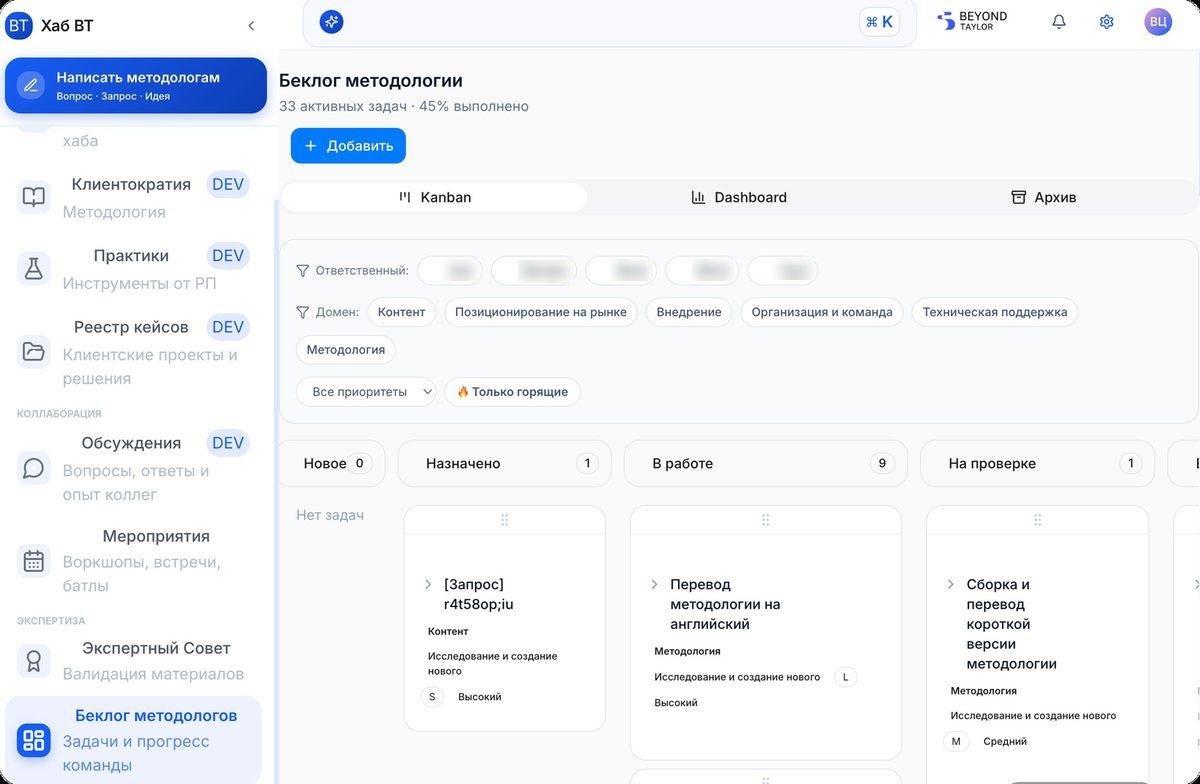Click the Экспертный Совет badge icon
This screenshot has height=784, width=1200.
[34, 660]
